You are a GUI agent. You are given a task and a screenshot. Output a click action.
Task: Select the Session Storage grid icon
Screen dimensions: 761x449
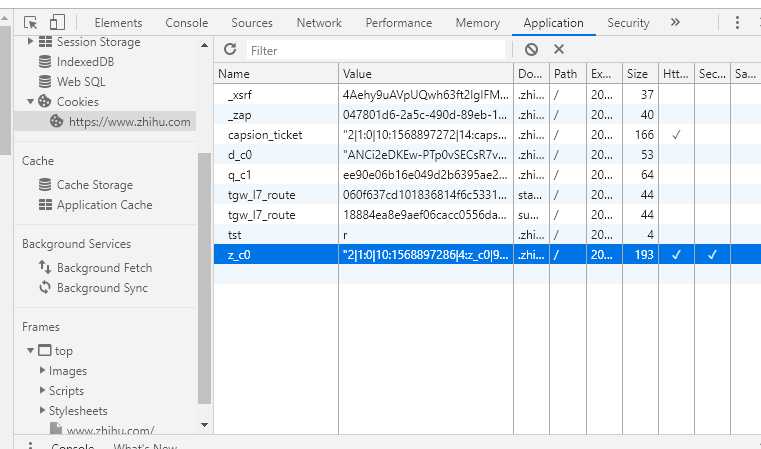pos(45,42)
